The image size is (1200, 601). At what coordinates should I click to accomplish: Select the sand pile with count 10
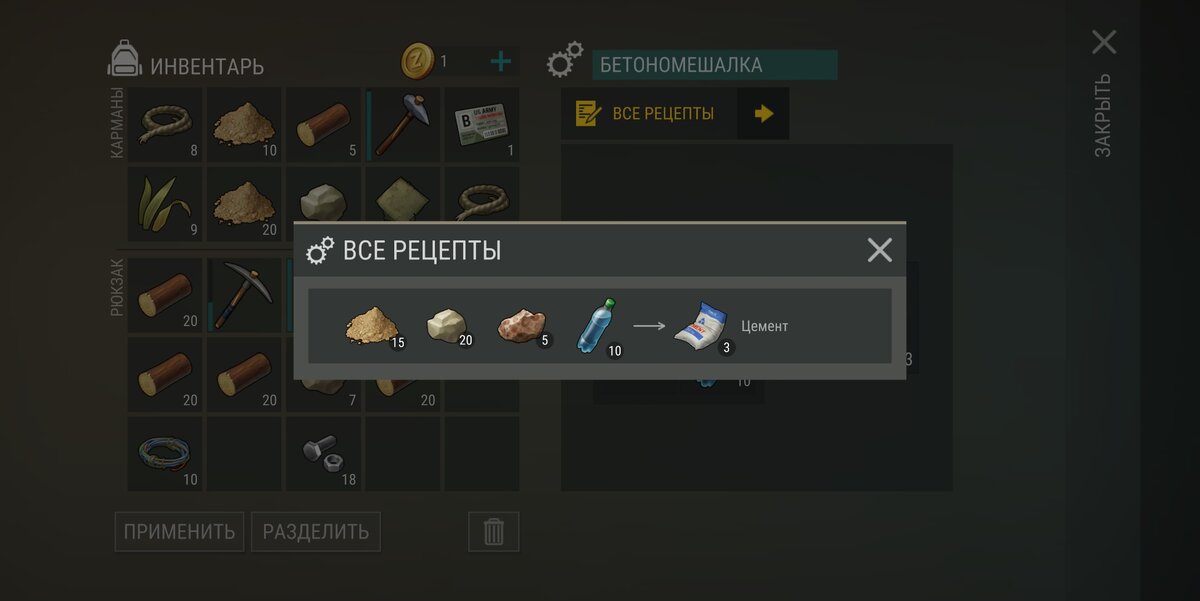(244, 125)
